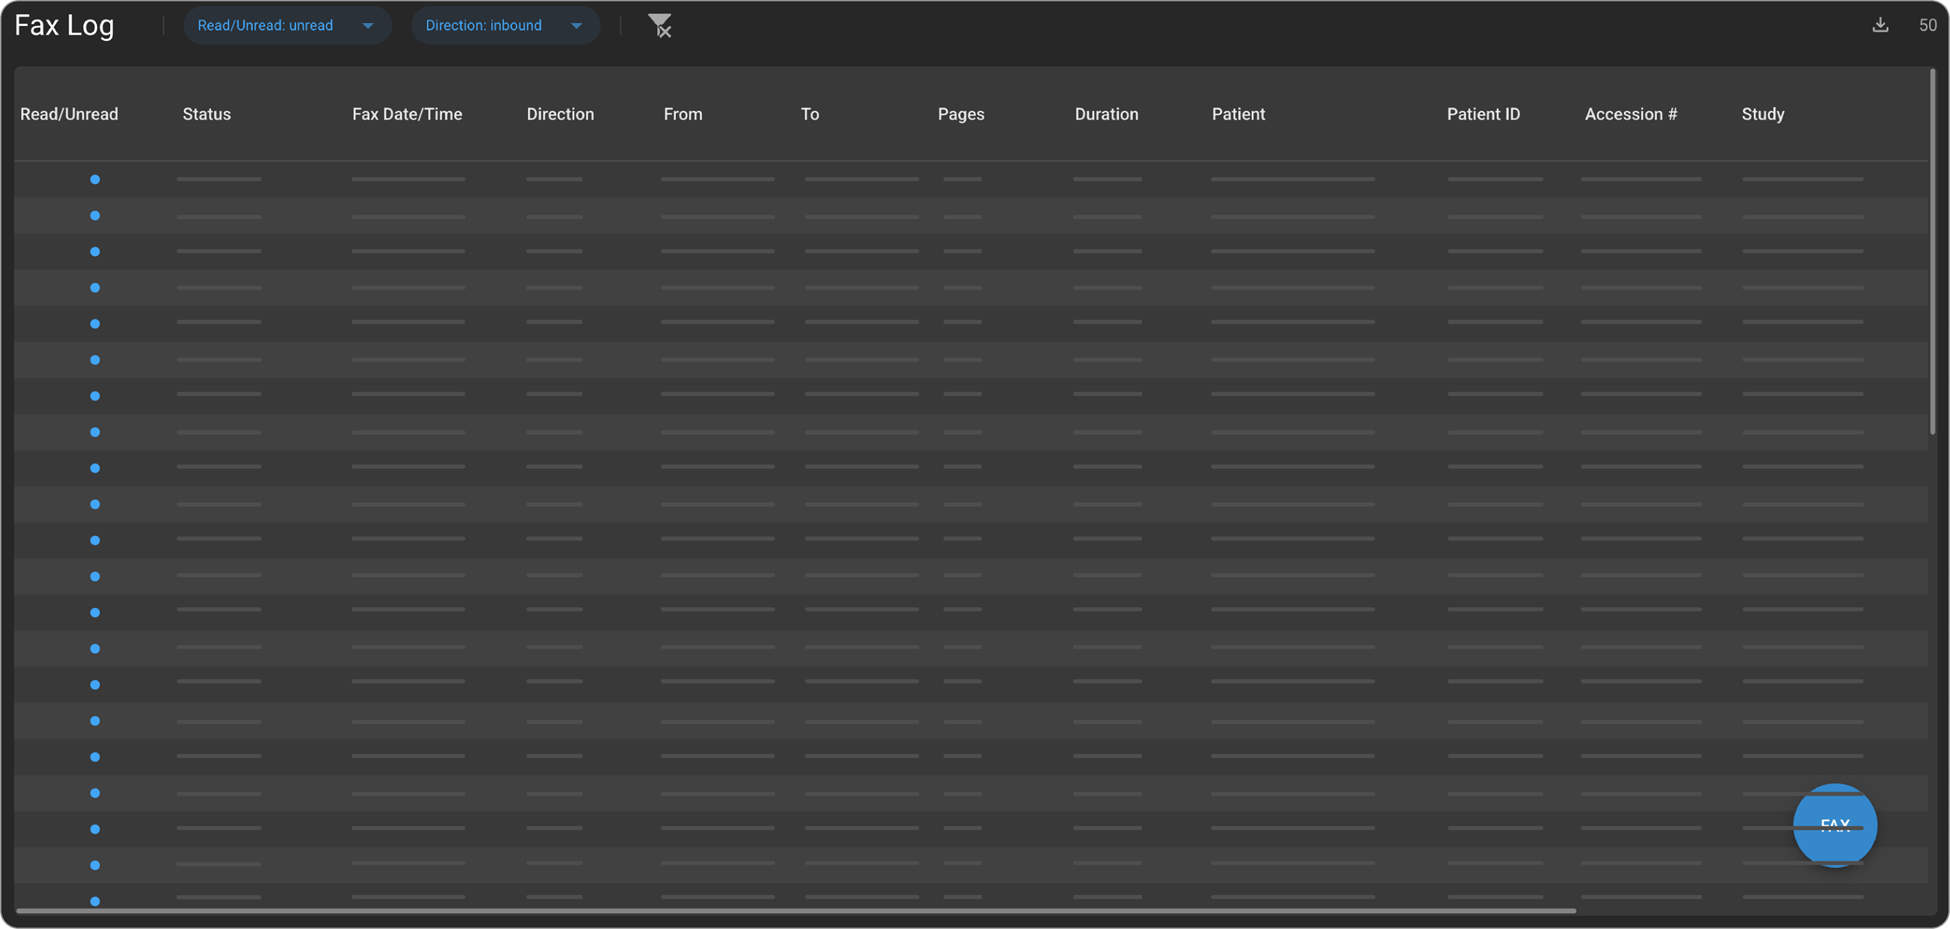
Task: Click the blue FAX floating button
Action: (1834, 825)
